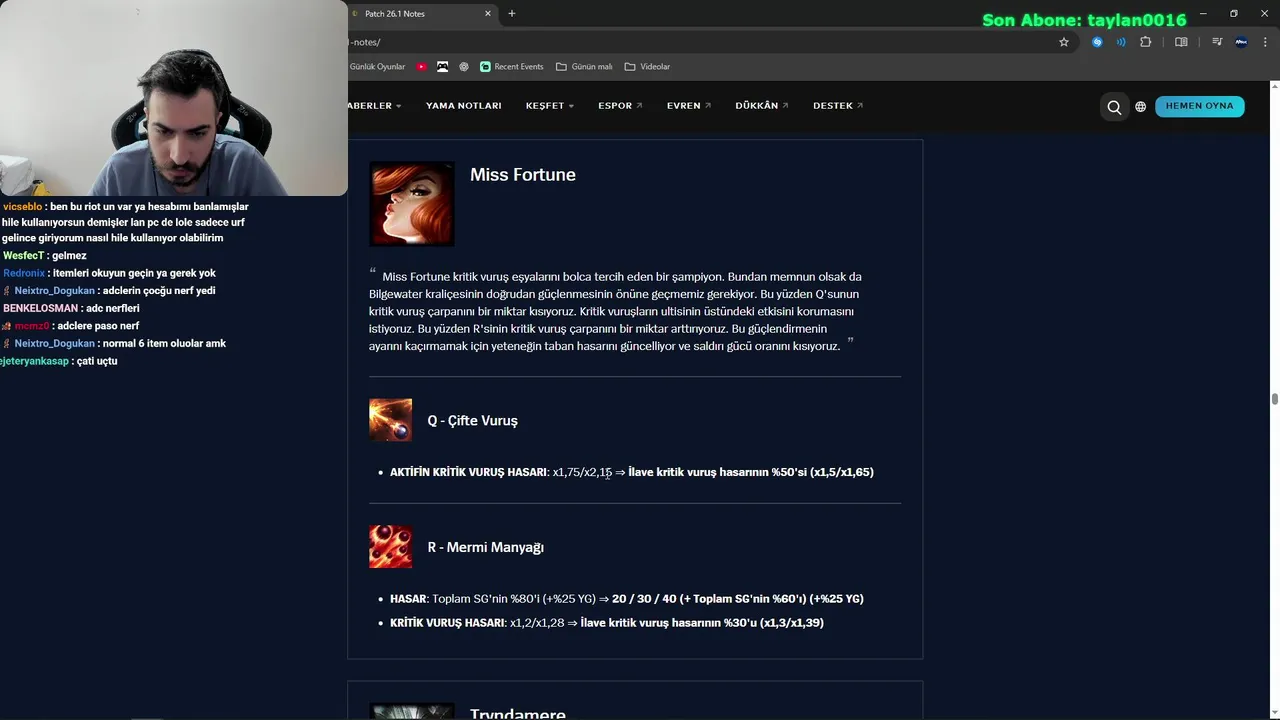Click the HEMEN OYNA button
This screenshot has height=720, width=1280.
point(1200,106)
